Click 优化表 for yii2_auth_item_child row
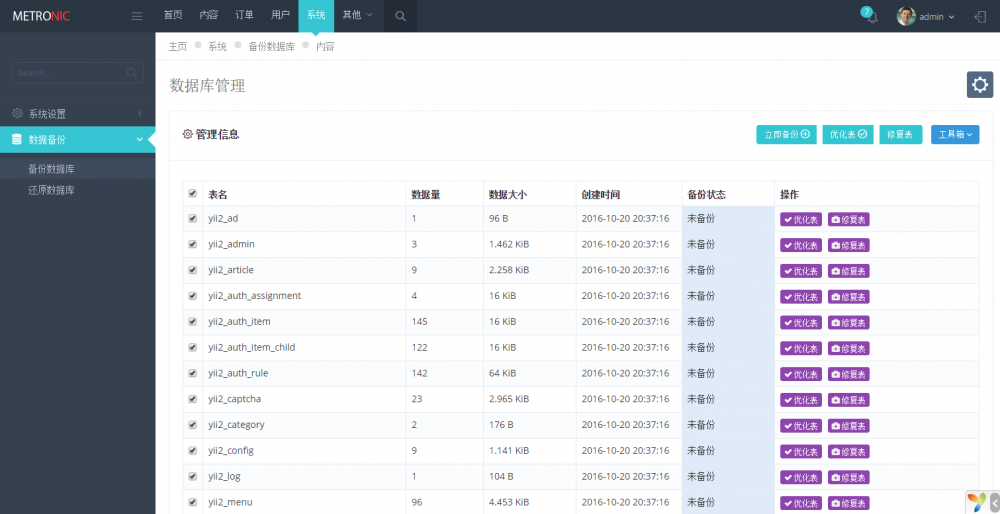This screenshot has height=514, width=1000. [801, 348]
